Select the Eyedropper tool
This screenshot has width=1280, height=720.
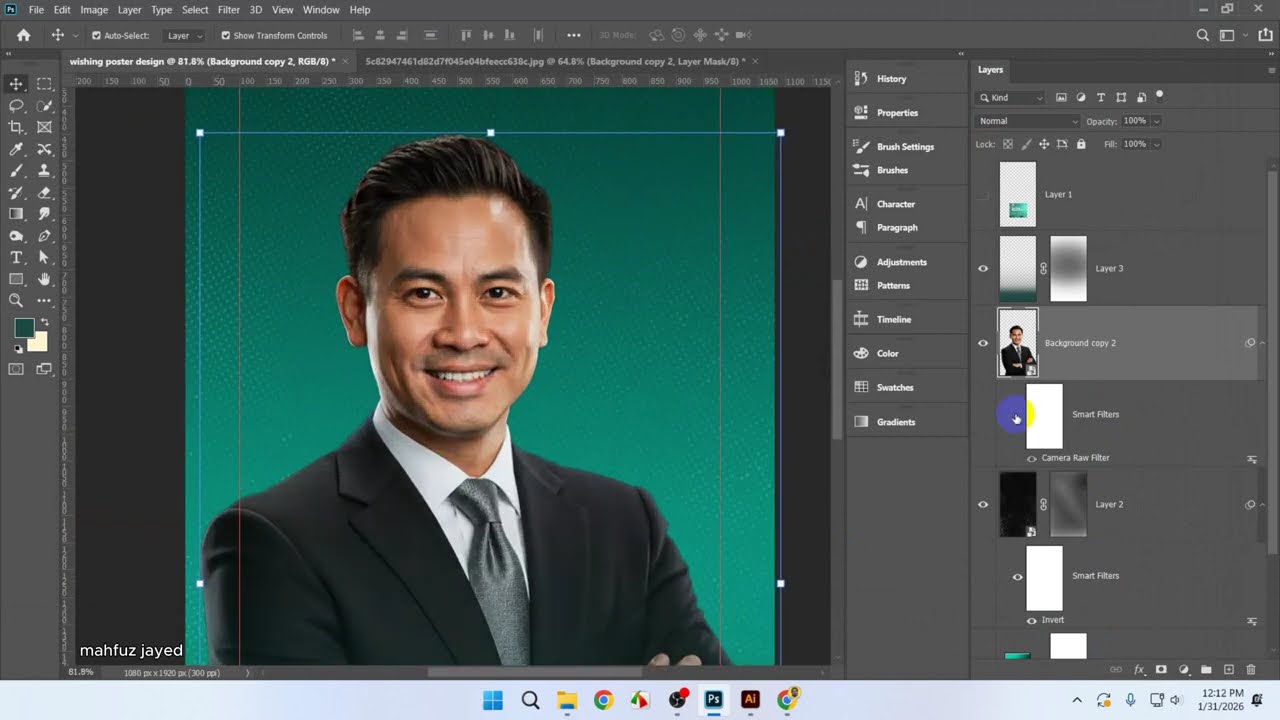coord(16,149)
